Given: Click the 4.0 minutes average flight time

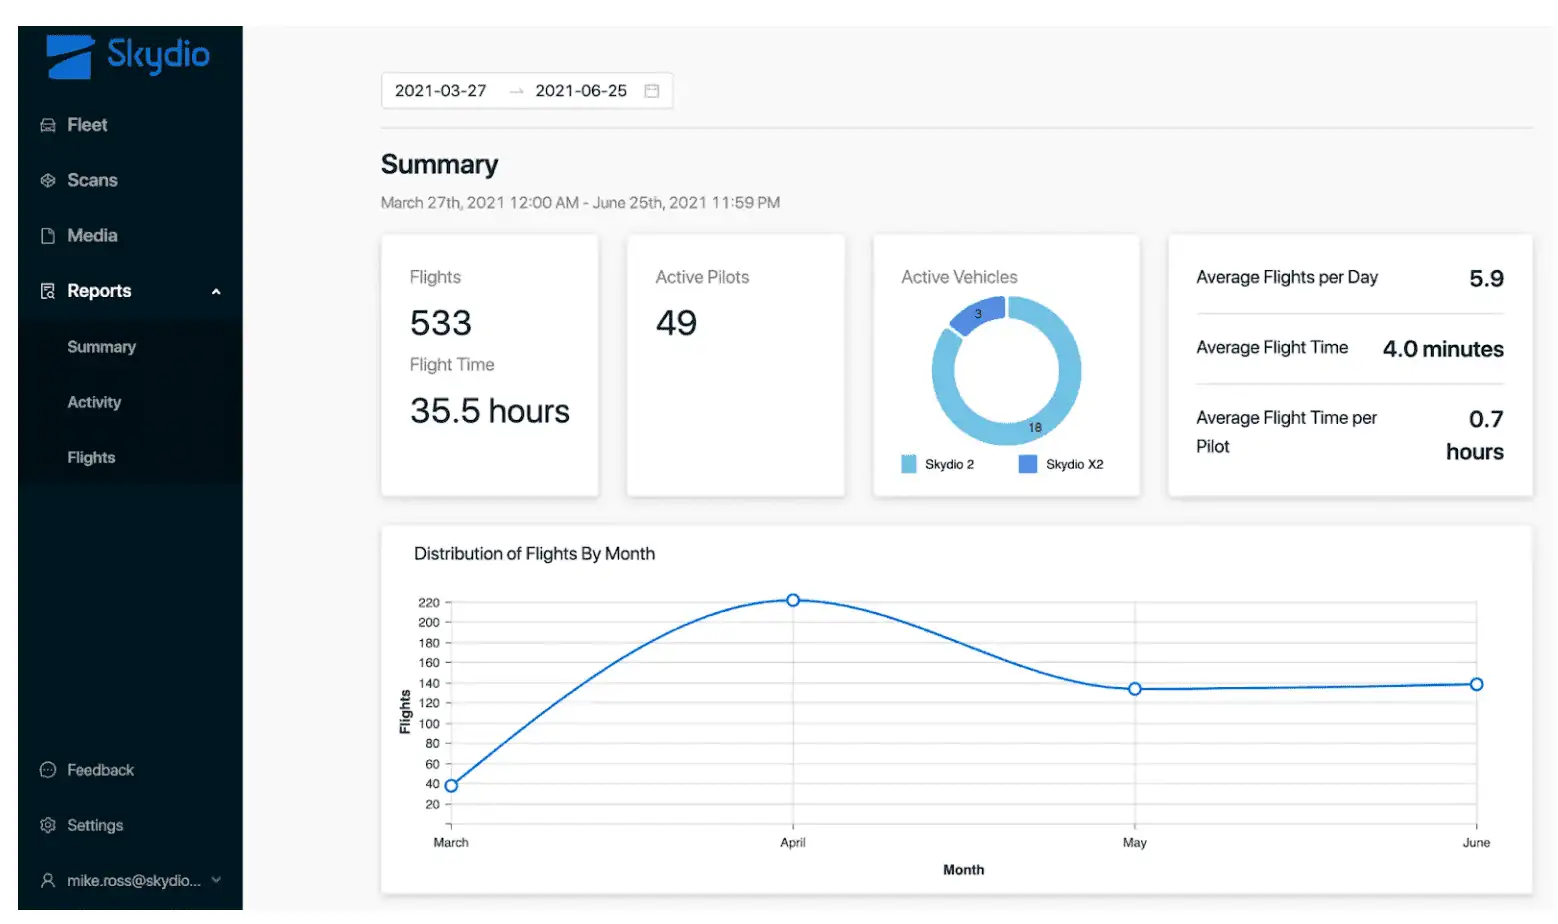Looking at the screenshot, I should (1443, 349).
